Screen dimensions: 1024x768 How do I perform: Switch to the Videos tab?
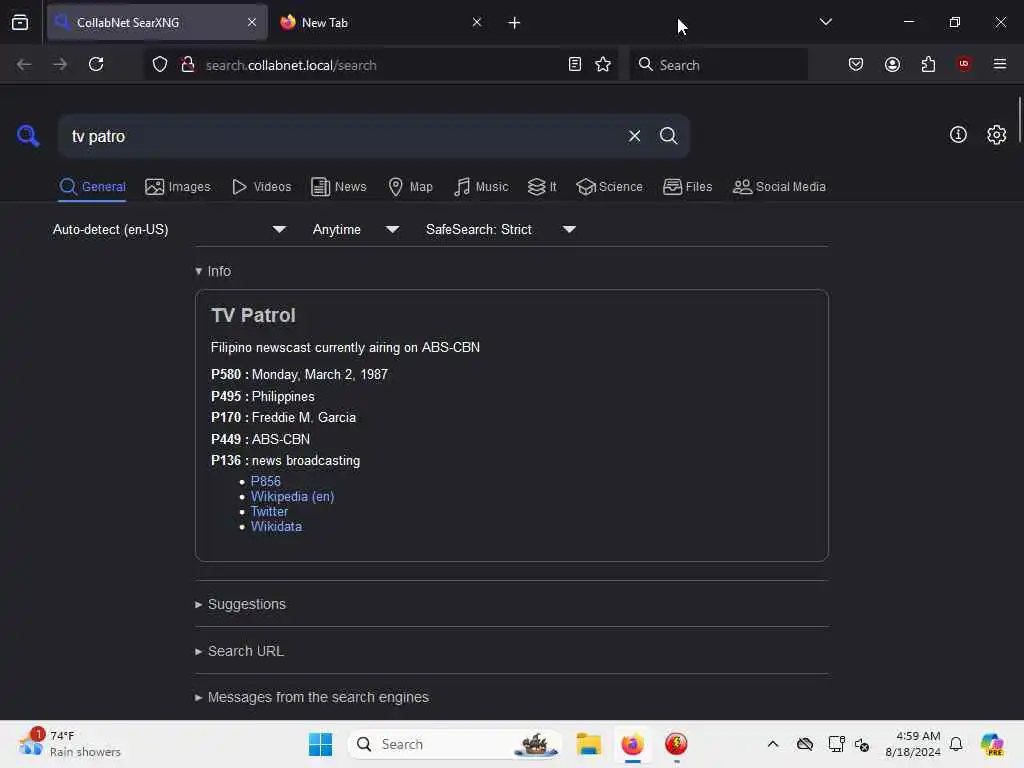coord(261,187)
